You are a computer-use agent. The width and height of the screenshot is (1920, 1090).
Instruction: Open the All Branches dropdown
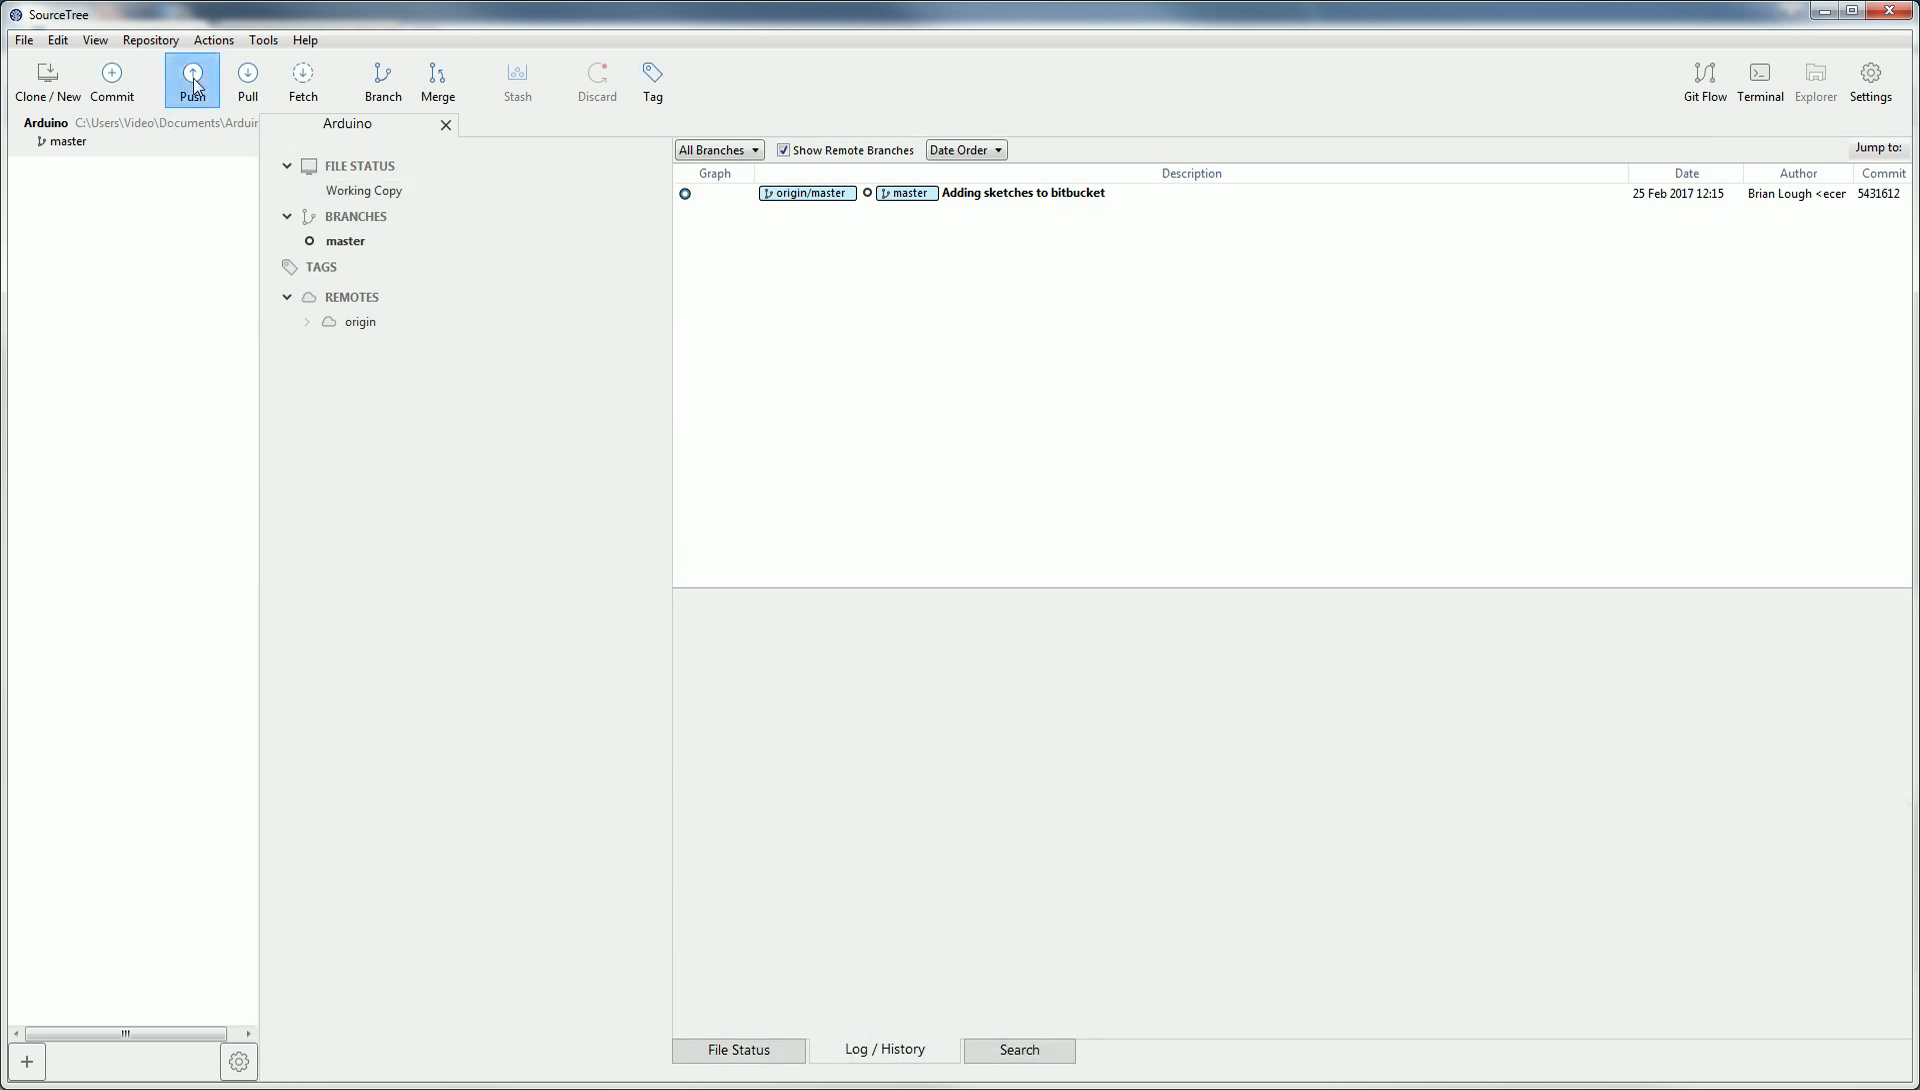(x=718, y=150)
